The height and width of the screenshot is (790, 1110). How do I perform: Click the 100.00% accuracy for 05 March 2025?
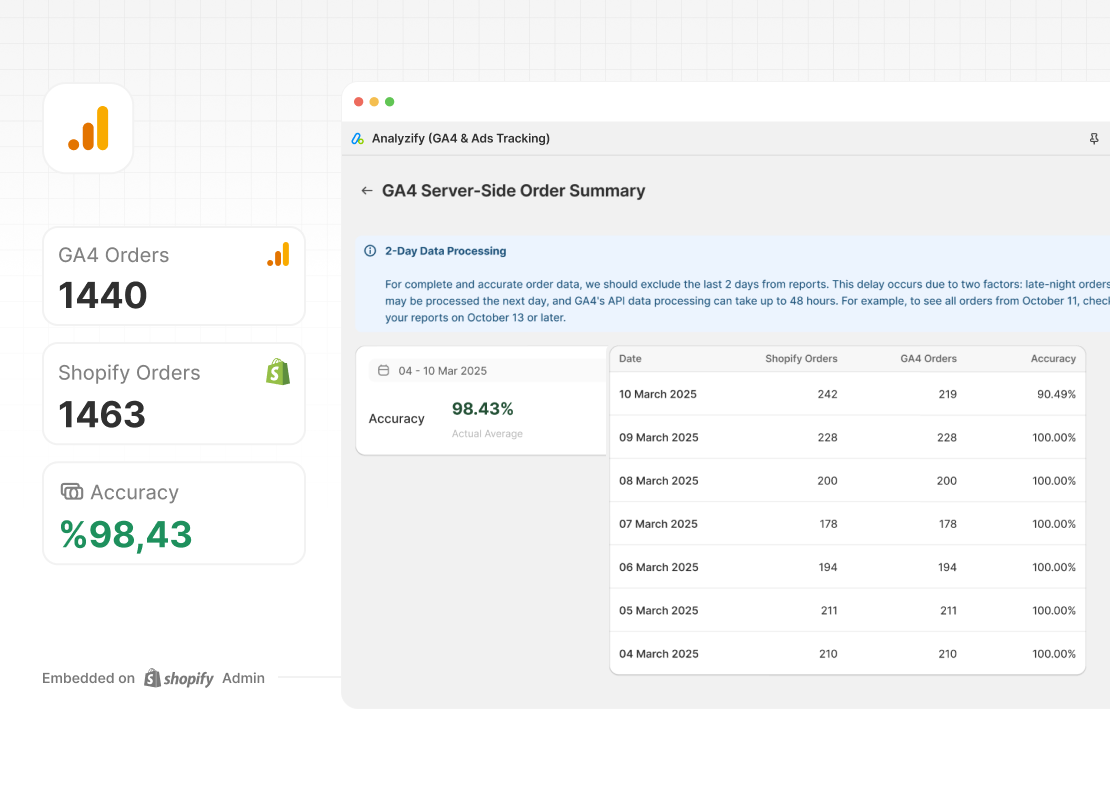click(x=1054, y=610)
